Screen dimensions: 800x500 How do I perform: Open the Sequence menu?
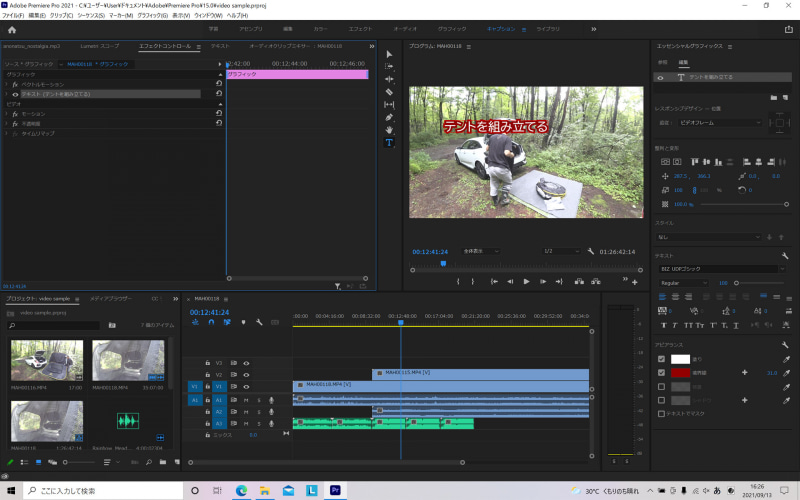pos(91,16)
